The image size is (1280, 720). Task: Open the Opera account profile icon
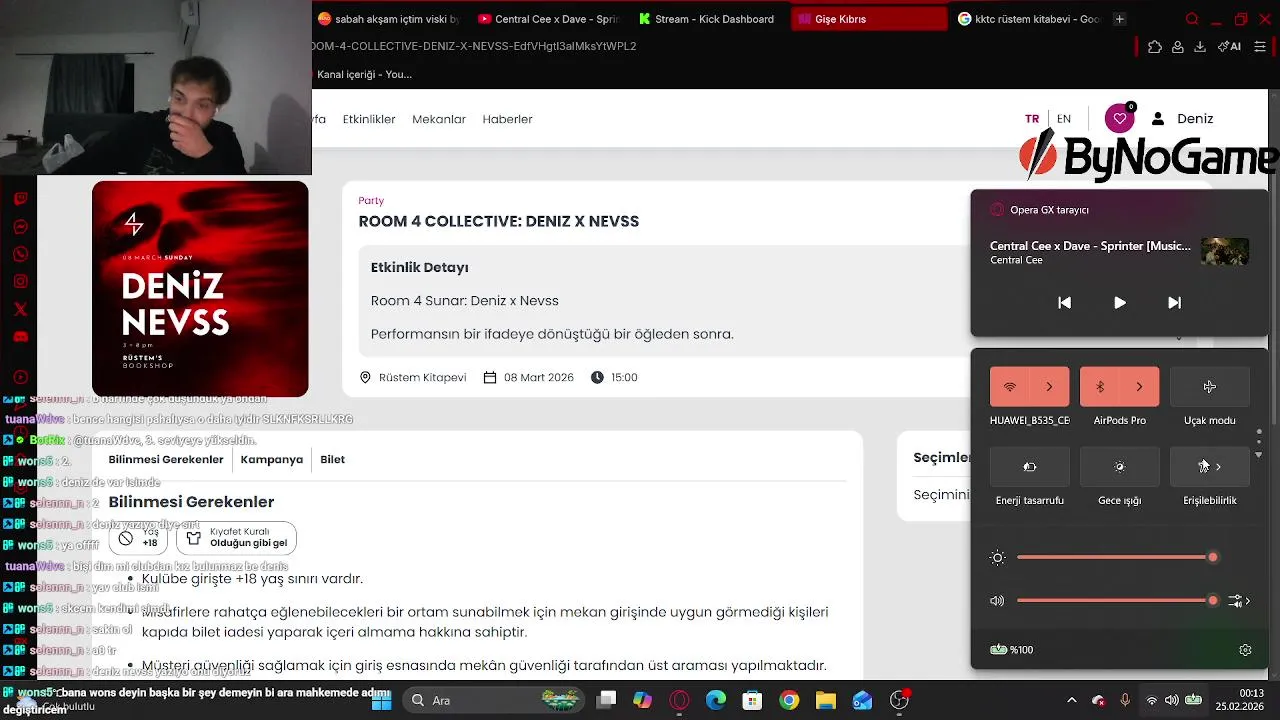pos(1178,47)
